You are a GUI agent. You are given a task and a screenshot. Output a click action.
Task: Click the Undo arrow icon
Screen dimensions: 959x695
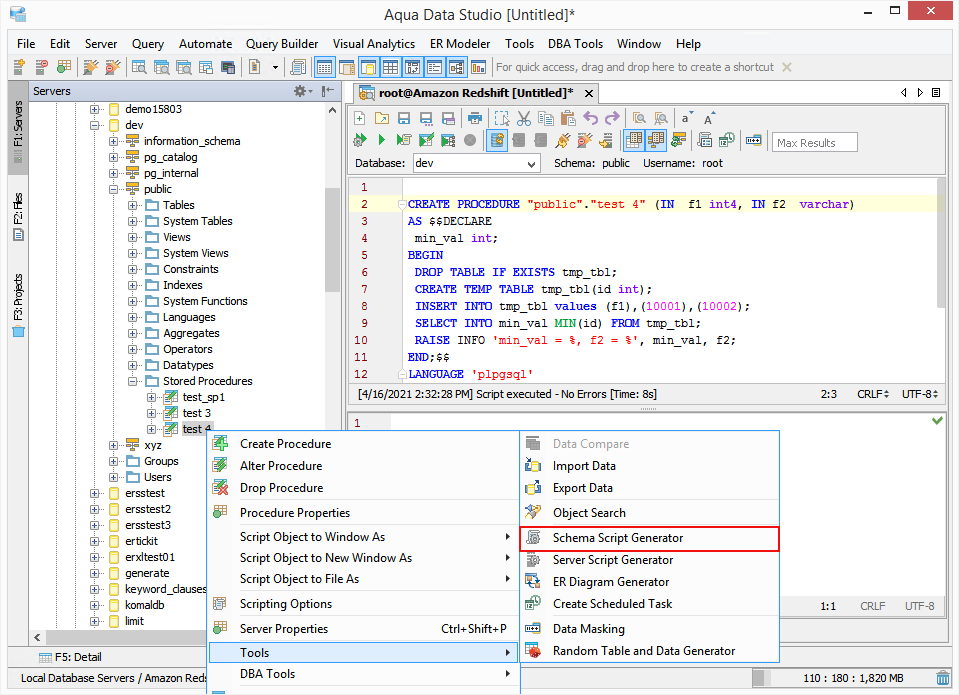(590, 118)
